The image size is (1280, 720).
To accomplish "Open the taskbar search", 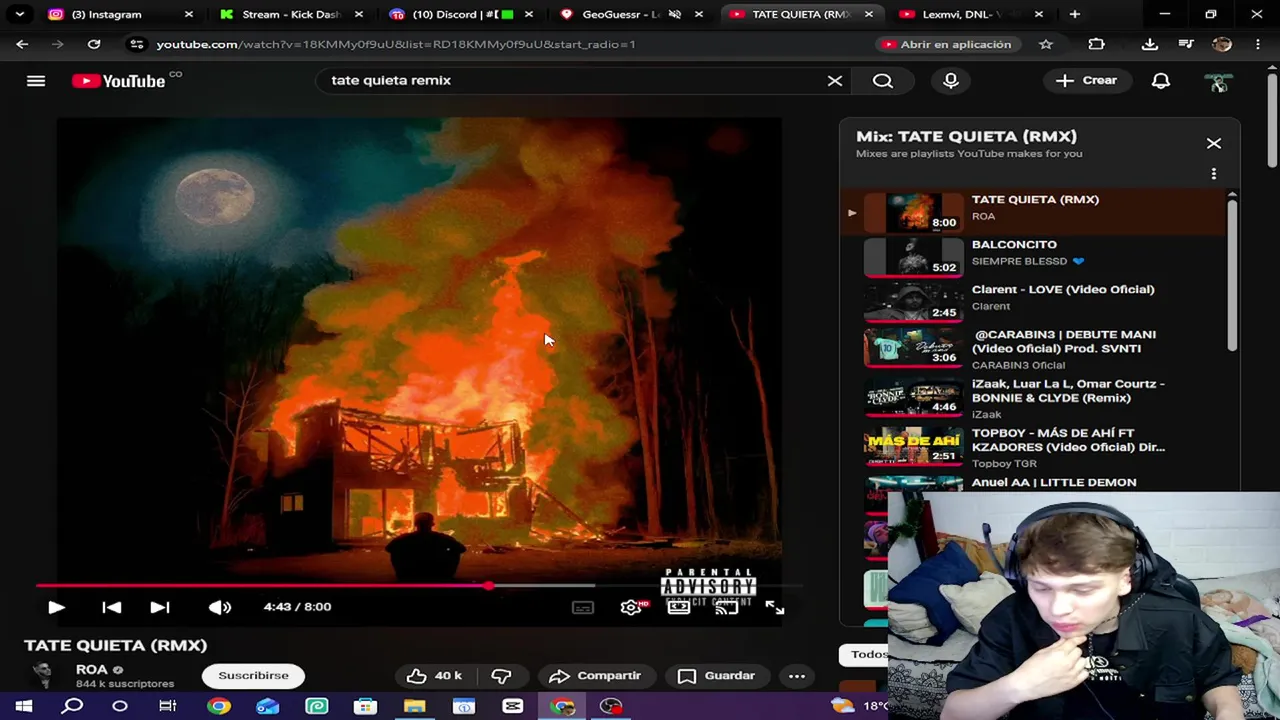I will click(x=72, y=707).
